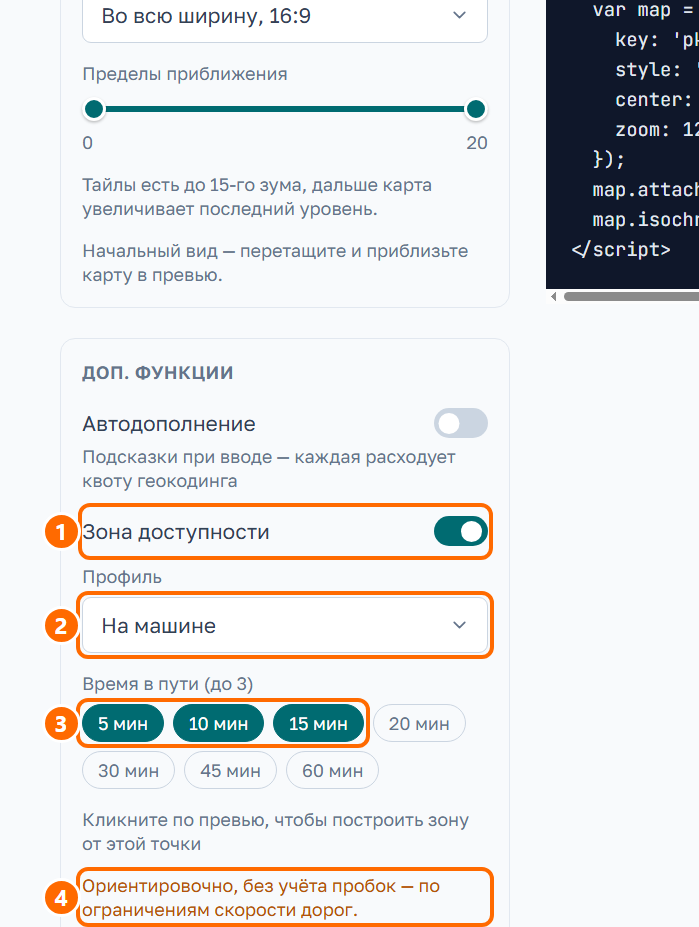
Task: Click the scrollbar's left arrow under the code
Action: tap(554, 296)
